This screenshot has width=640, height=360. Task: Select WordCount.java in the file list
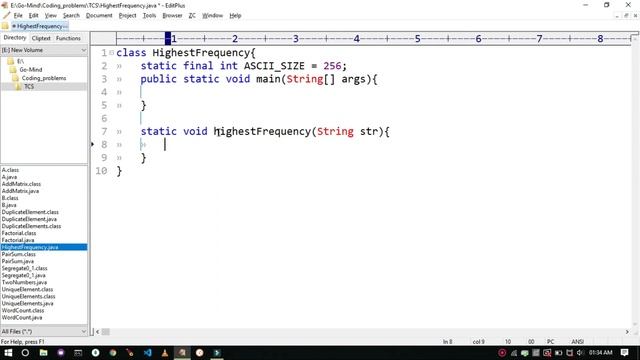22,318
